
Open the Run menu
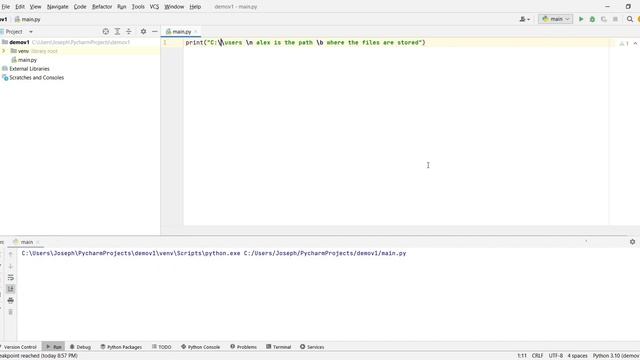[122, 7]
